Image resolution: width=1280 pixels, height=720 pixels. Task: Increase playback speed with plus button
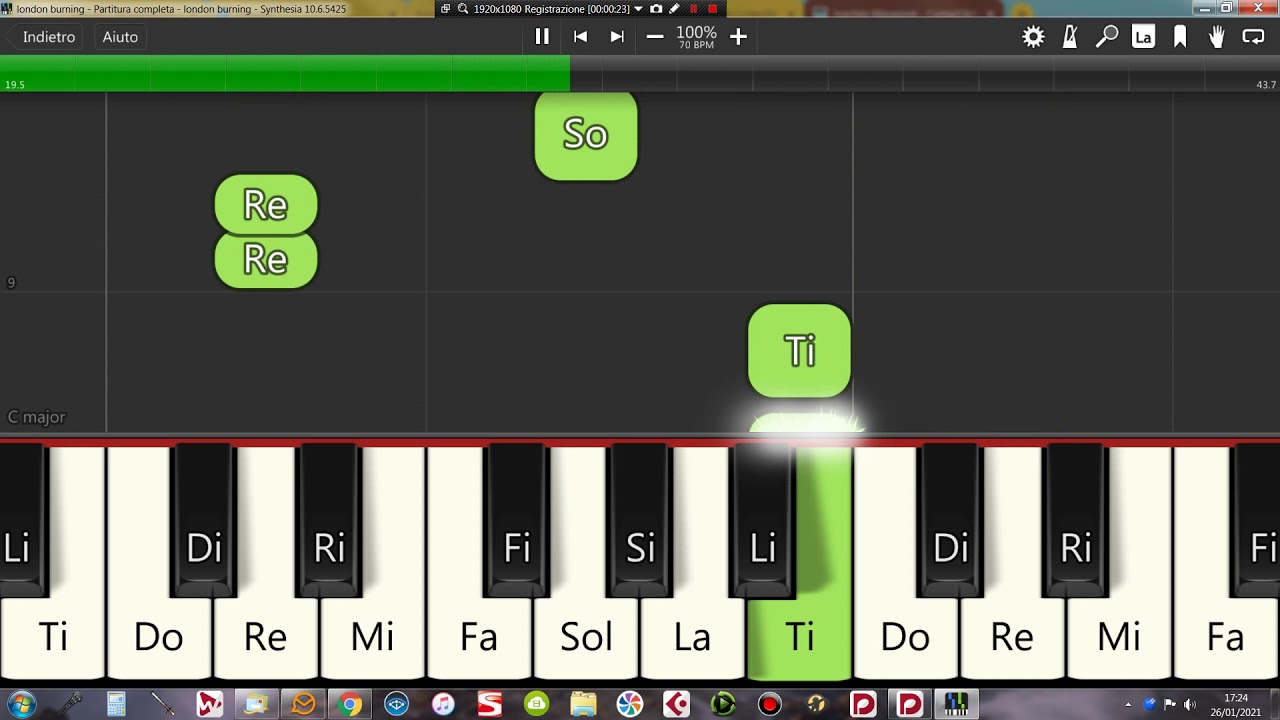point(738,36)
